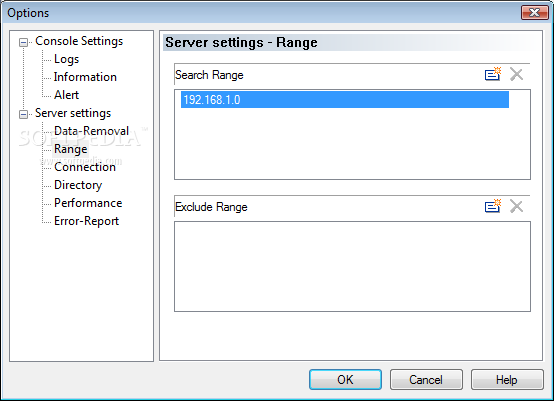
Task: Show the Directory settings
Action: tap(78, 185)
